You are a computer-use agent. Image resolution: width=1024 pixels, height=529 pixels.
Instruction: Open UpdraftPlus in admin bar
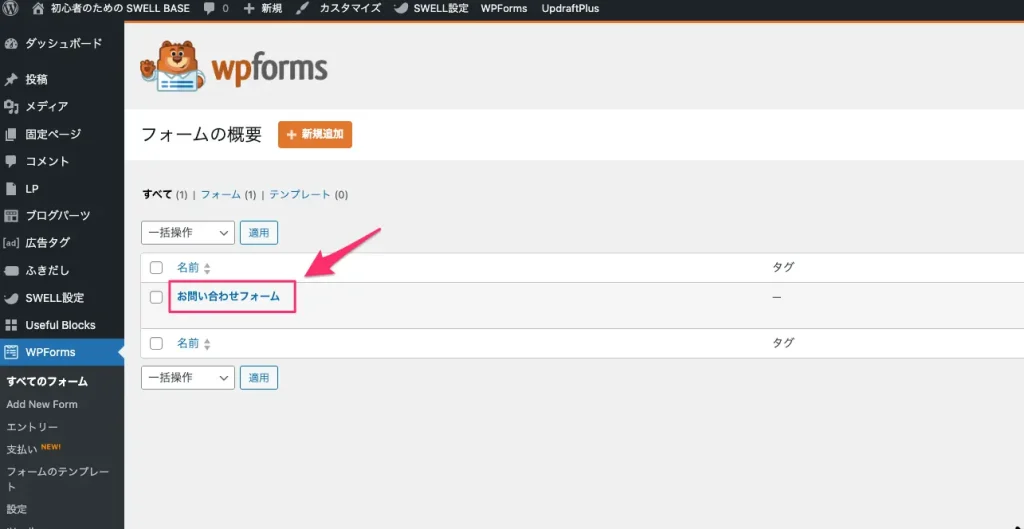[x=570, y=9]
